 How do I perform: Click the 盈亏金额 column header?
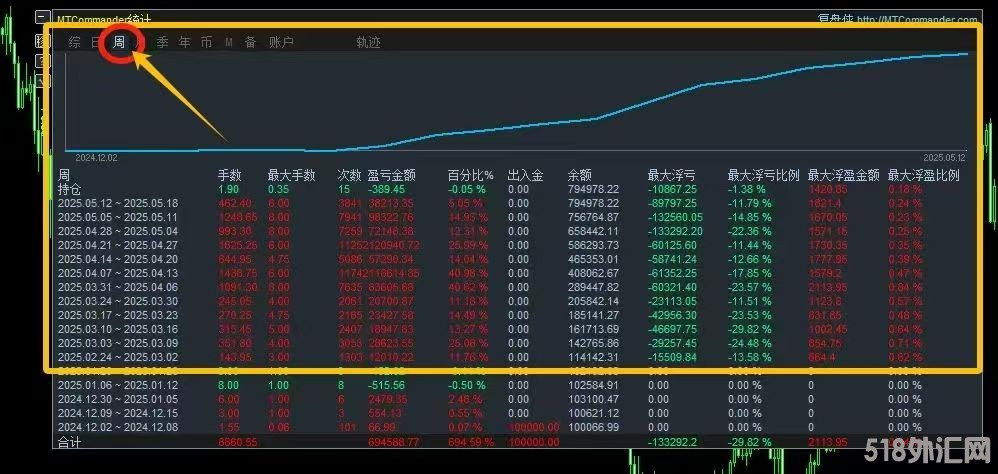[391, 175]
